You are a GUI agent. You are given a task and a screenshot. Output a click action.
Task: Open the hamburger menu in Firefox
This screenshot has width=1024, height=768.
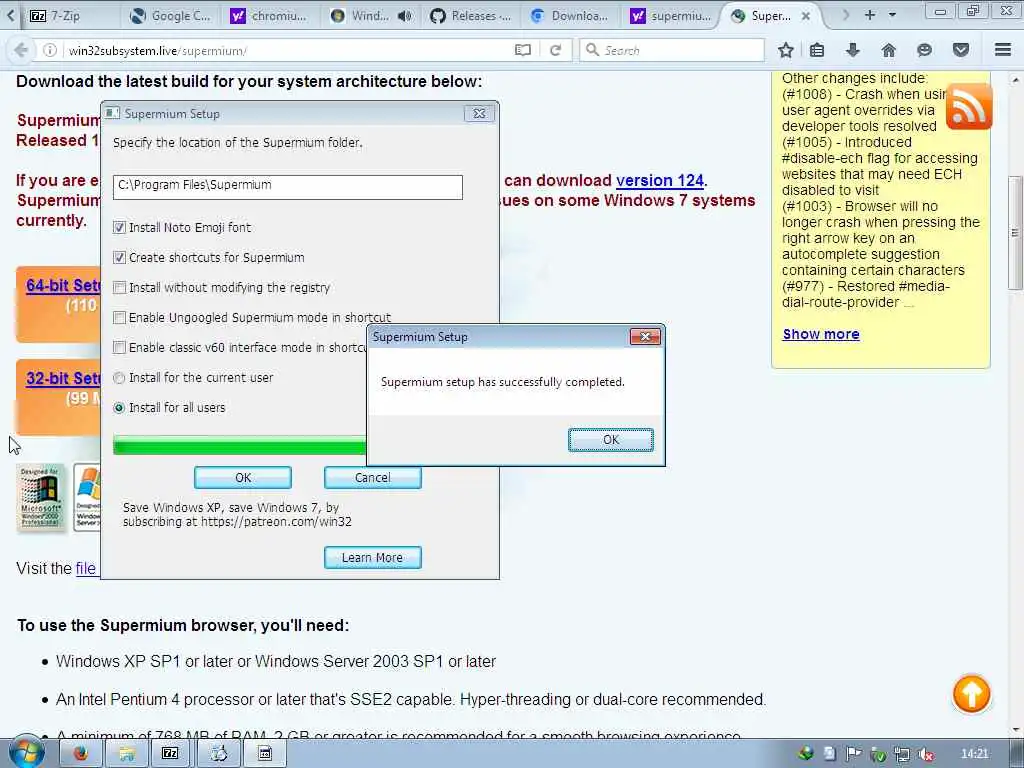tap(1003, 50)
